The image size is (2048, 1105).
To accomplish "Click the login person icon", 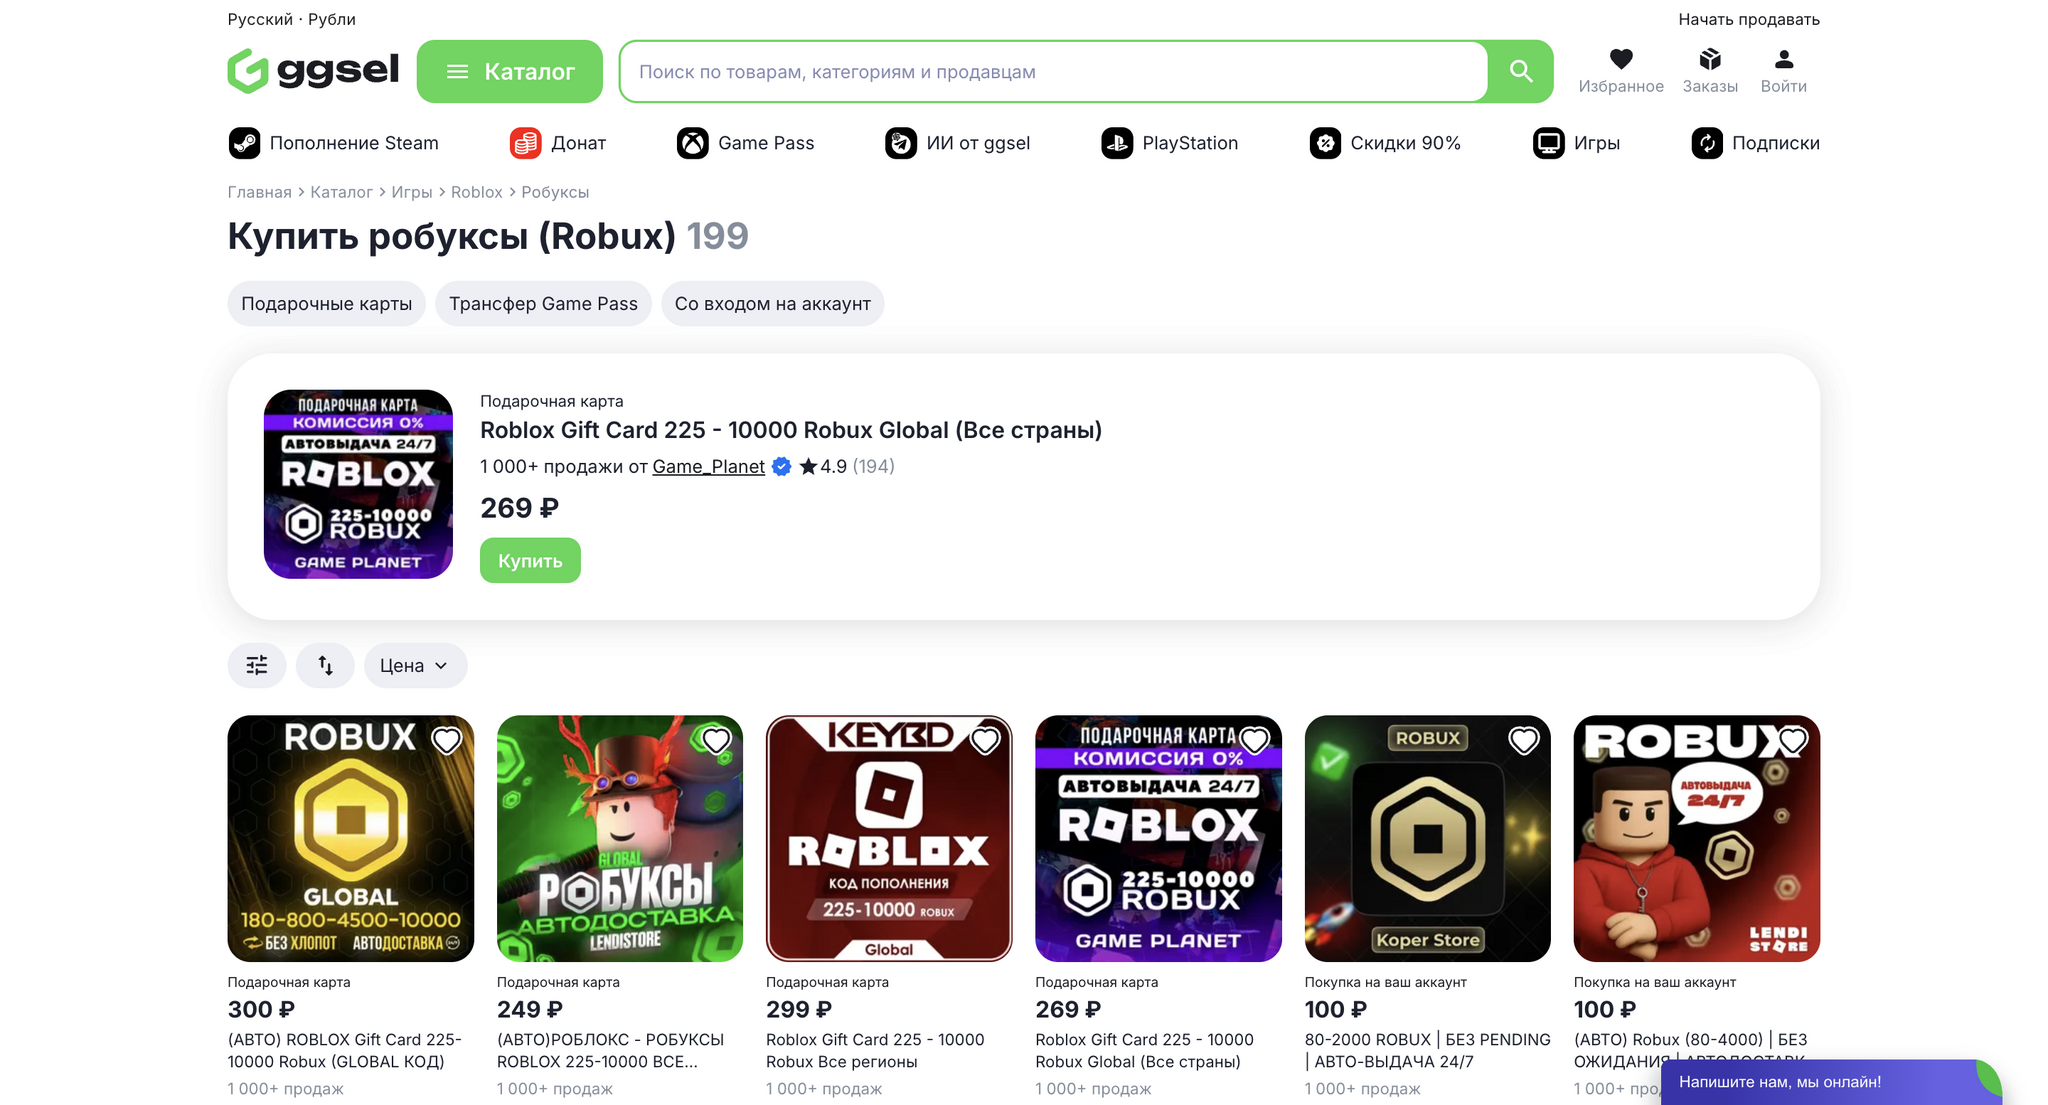I will point(1783,60).
